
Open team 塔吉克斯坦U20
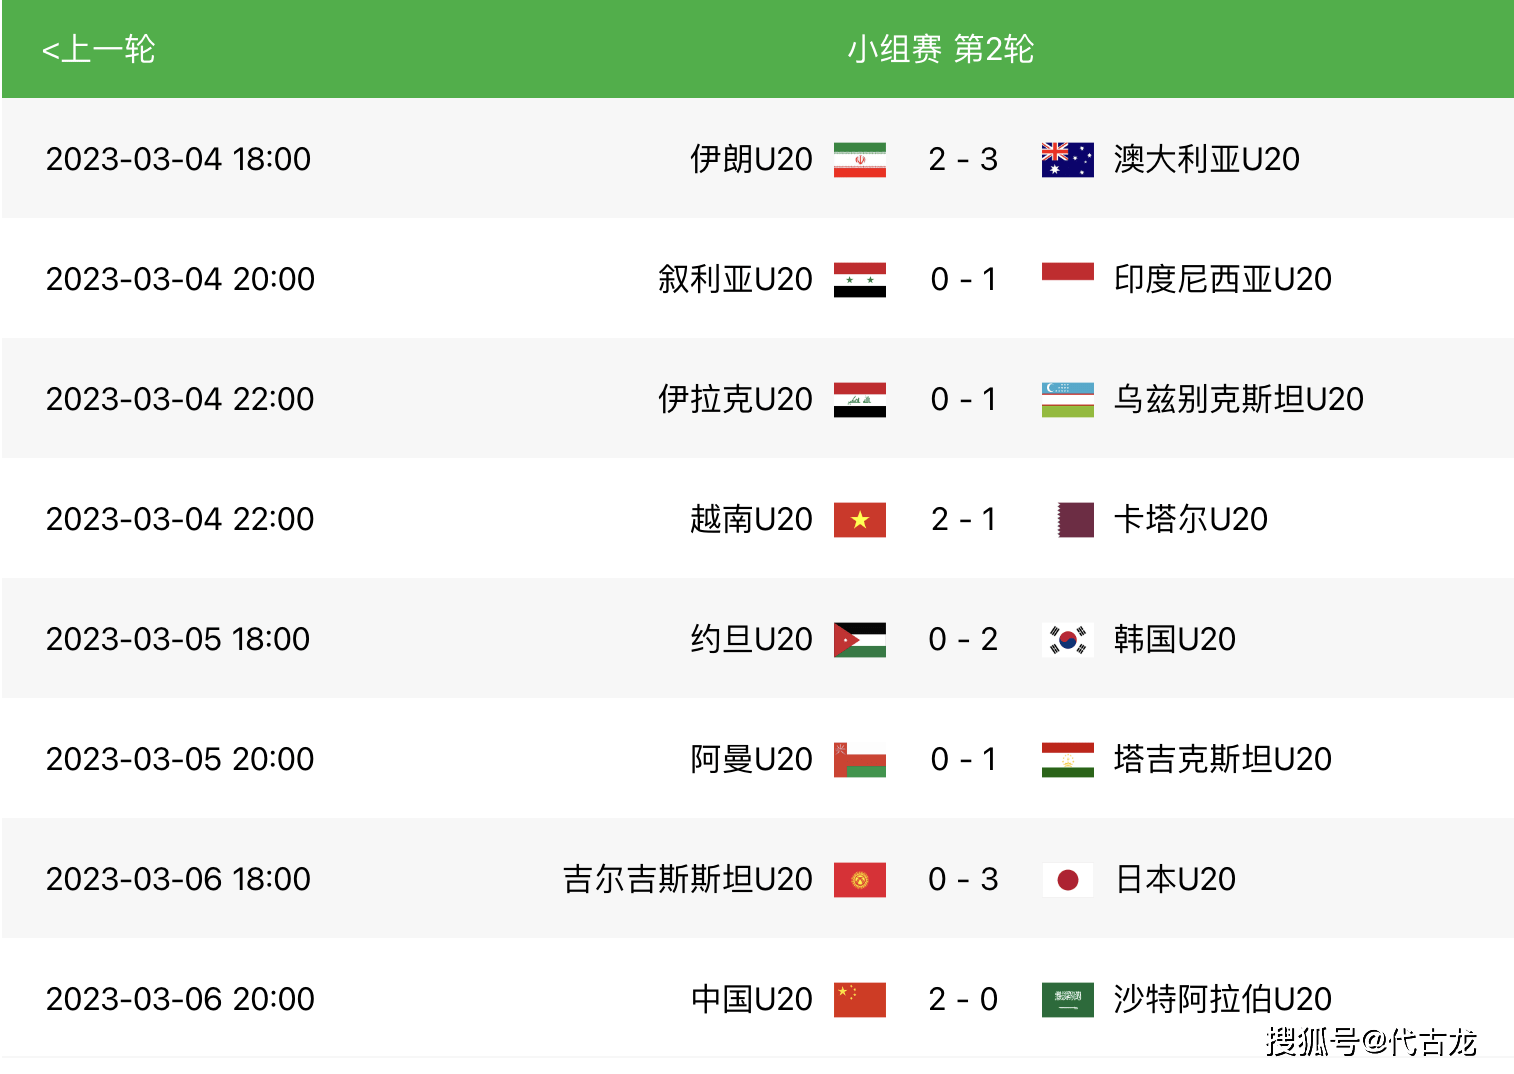pos(1223,759)
